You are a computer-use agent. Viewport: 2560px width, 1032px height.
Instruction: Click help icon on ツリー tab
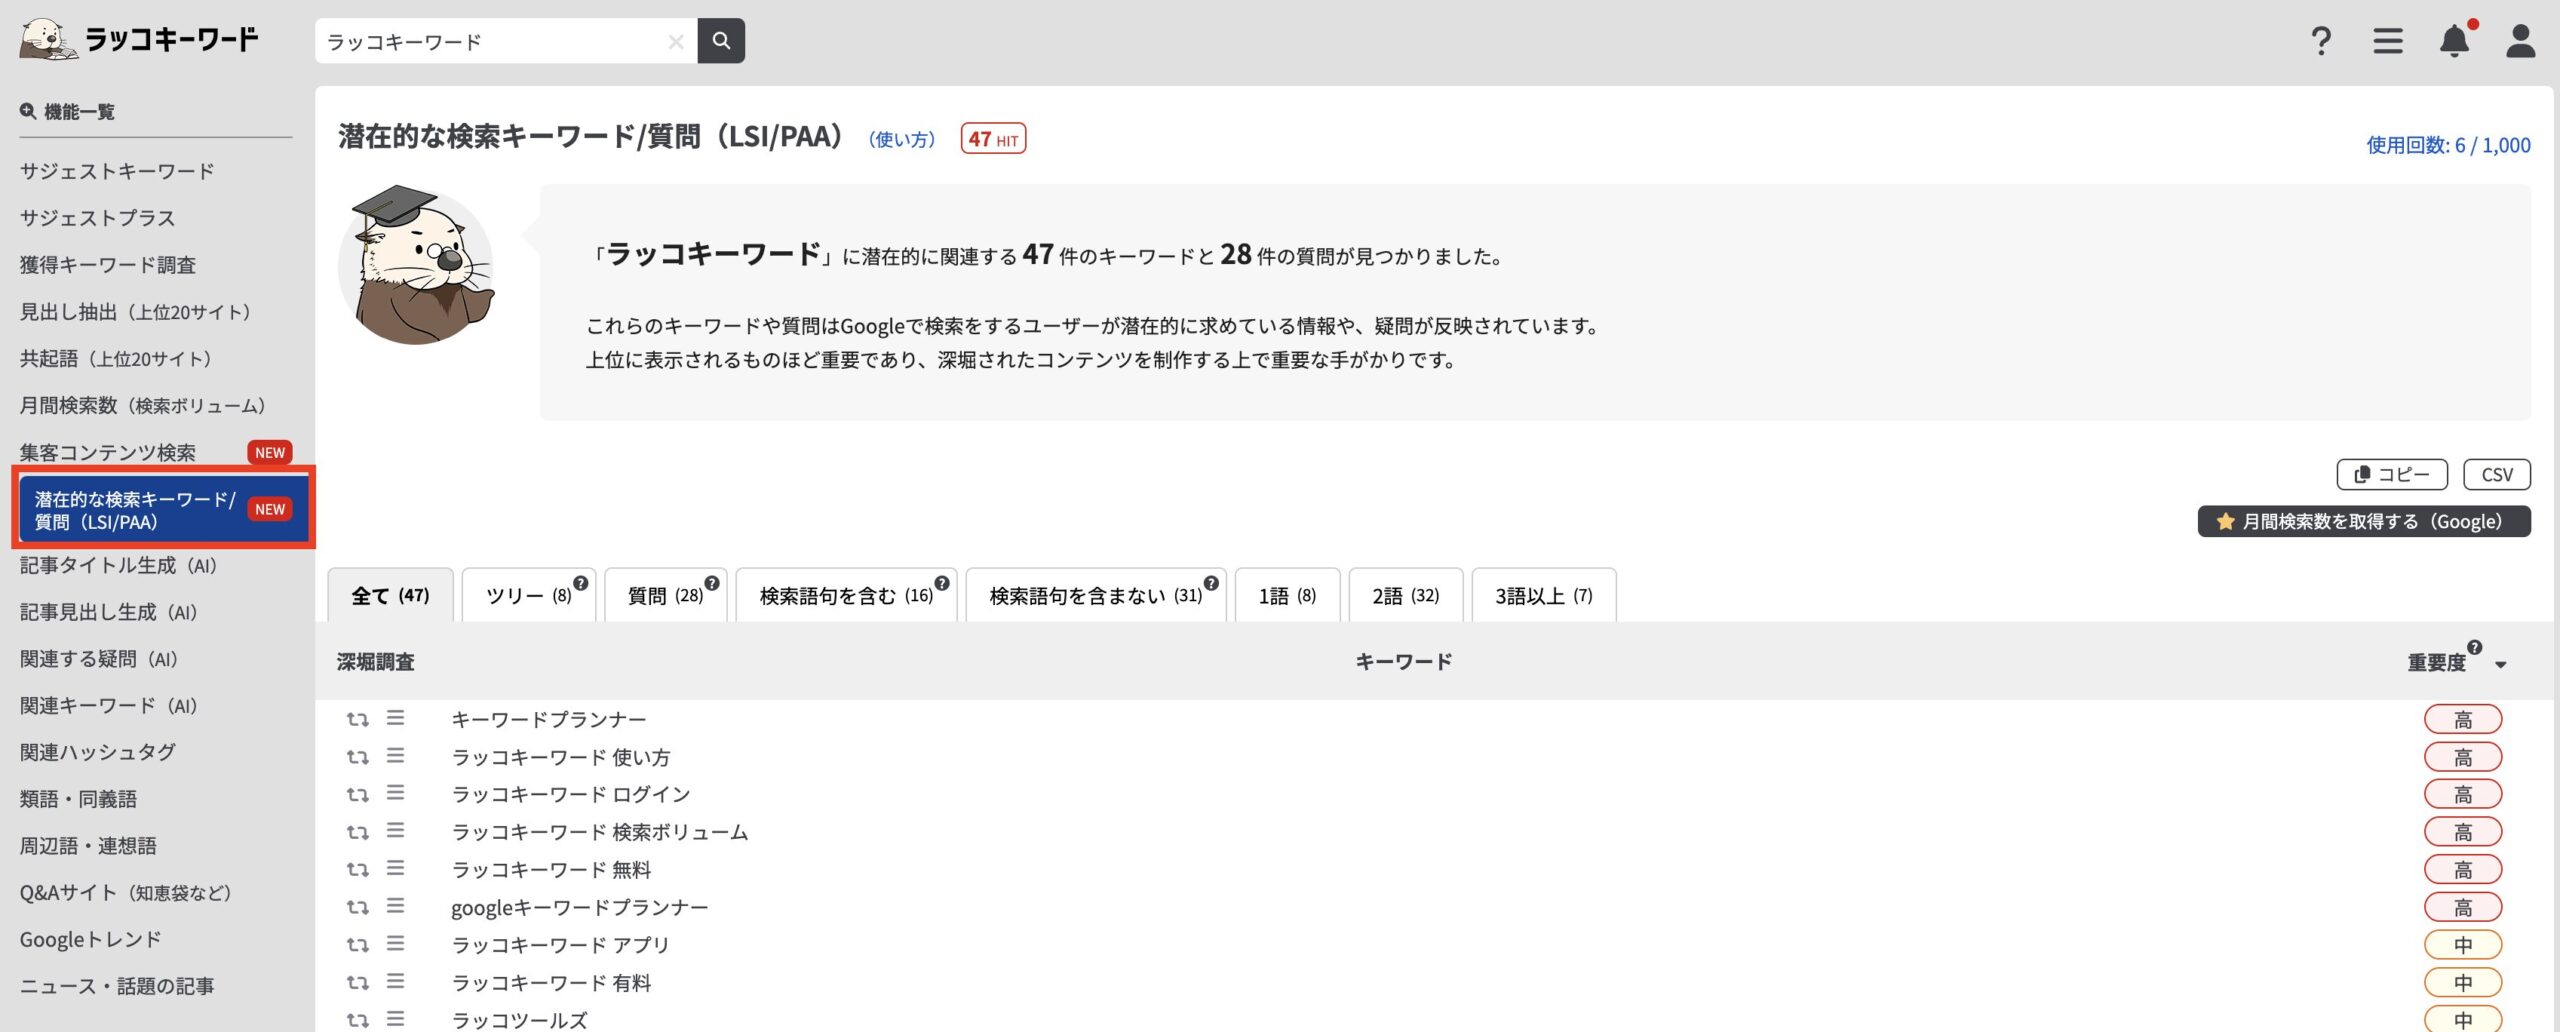click(x=581, y=583)
